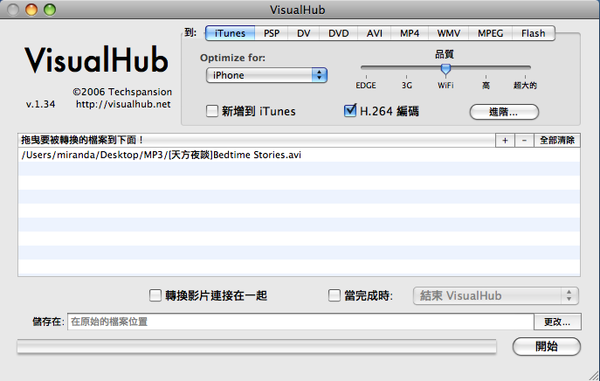Image resolution: width=600 pixels, height=381 pixels.
Task: Enable 轉換影片連接在一起 checkbox
Action: click(155, 295)
